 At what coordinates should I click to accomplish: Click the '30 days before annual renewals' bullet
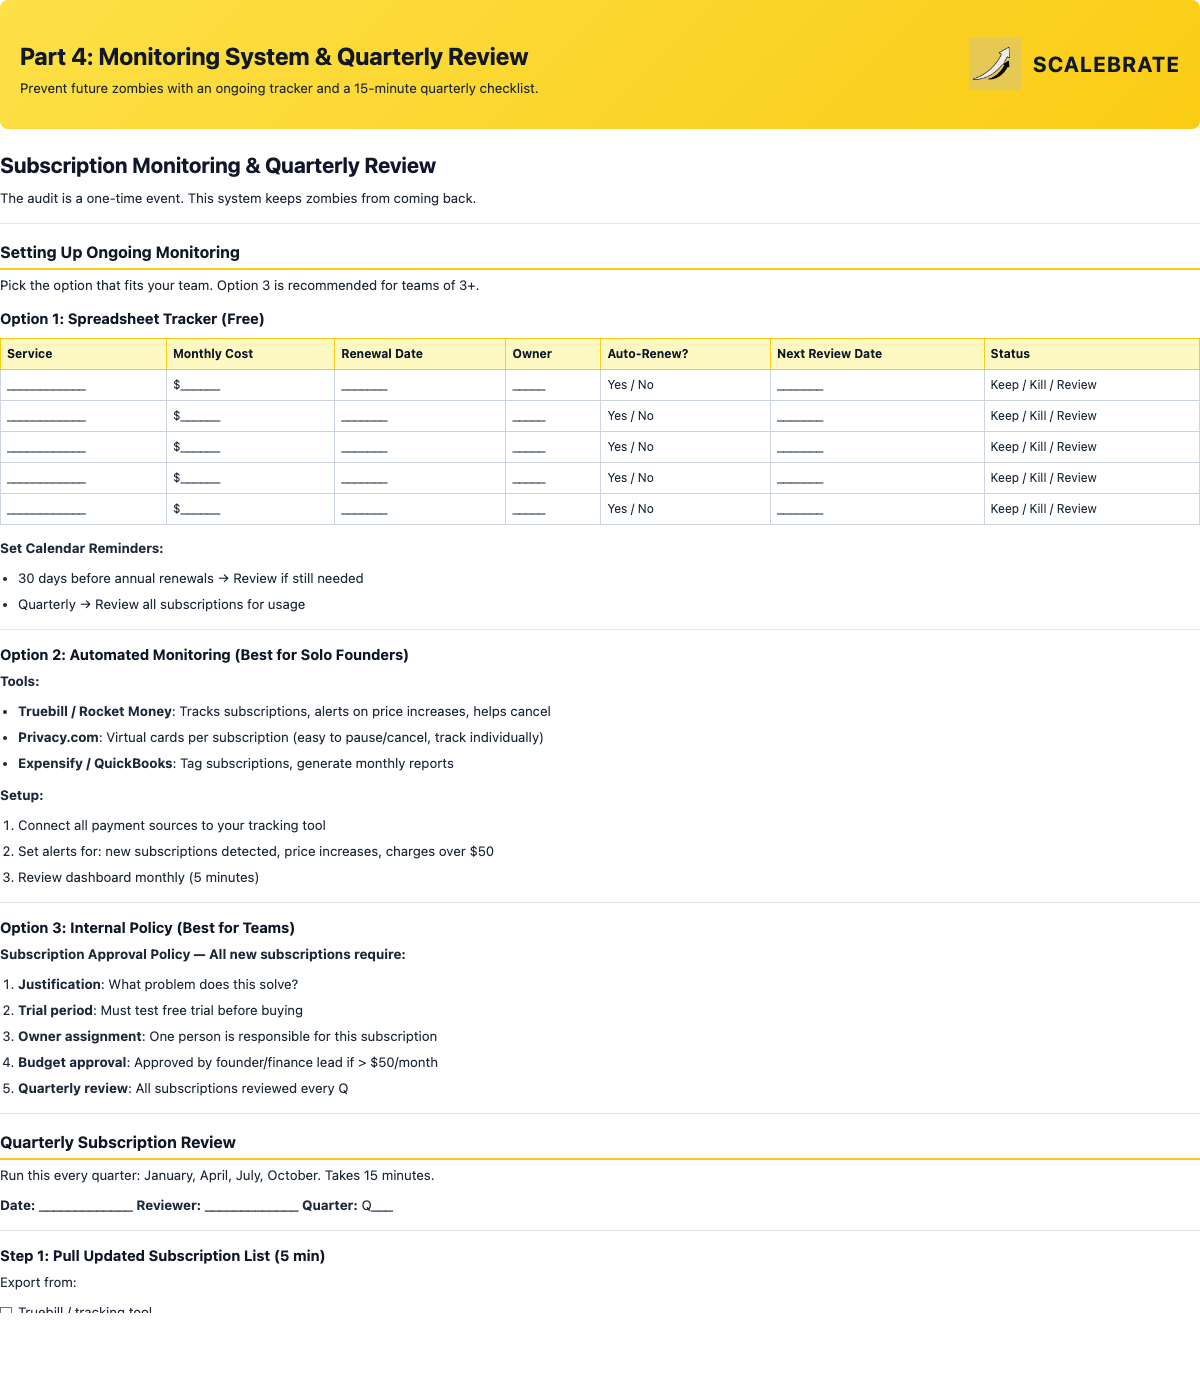point(191,578)
